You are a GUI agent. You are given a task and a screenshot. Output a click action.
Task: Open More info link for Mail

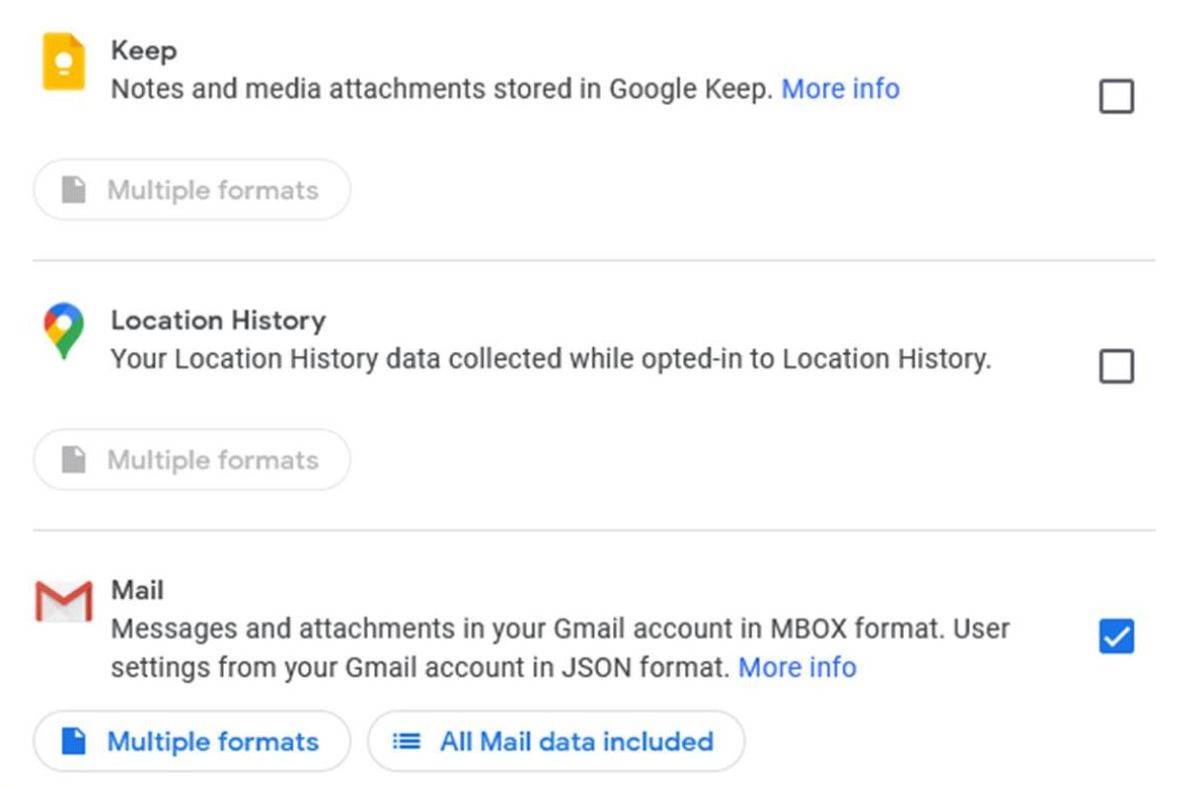pos(797,667)
